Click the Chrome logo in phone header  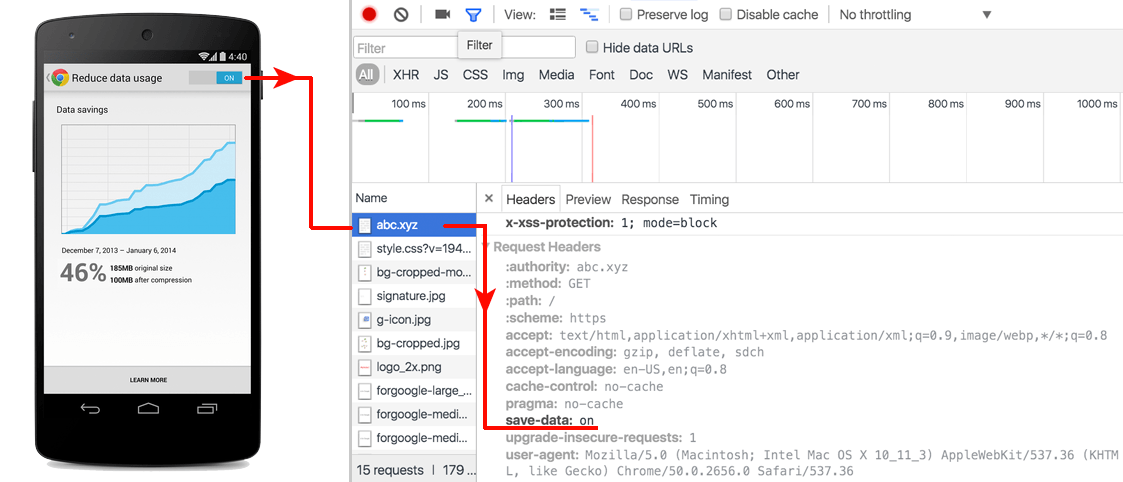[60, 78]
